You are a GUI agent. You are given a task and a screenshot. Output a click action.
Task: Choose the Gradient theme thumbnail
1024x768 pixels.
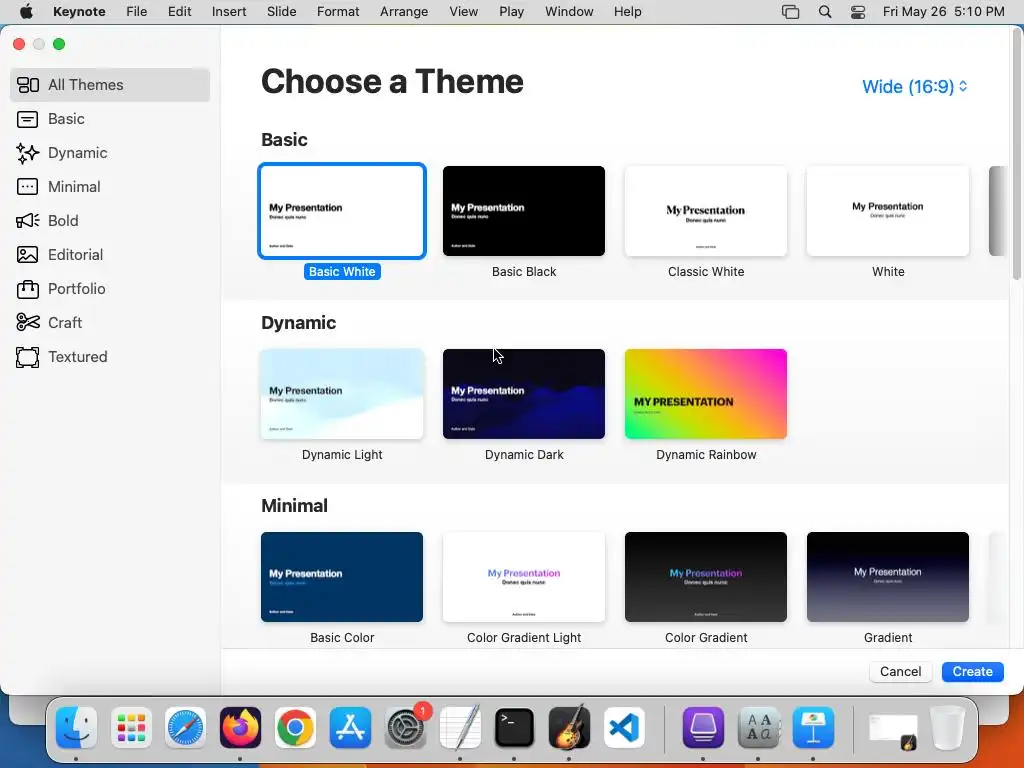888,577
